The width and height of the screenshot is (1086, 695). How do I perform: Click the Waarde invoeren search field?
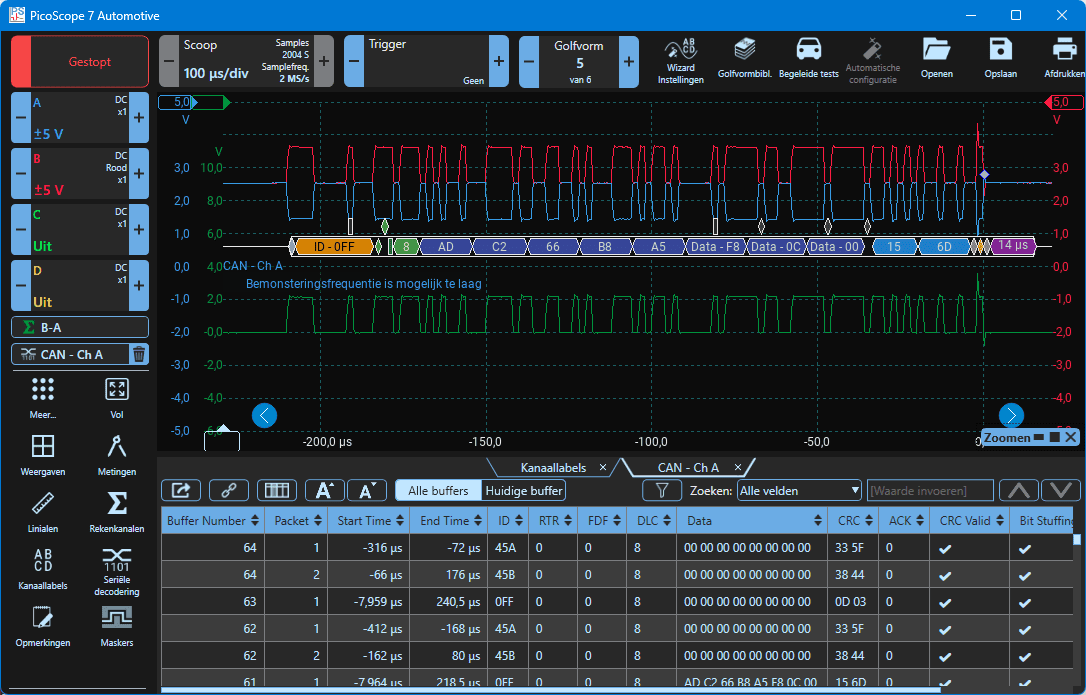coord(929,491)
